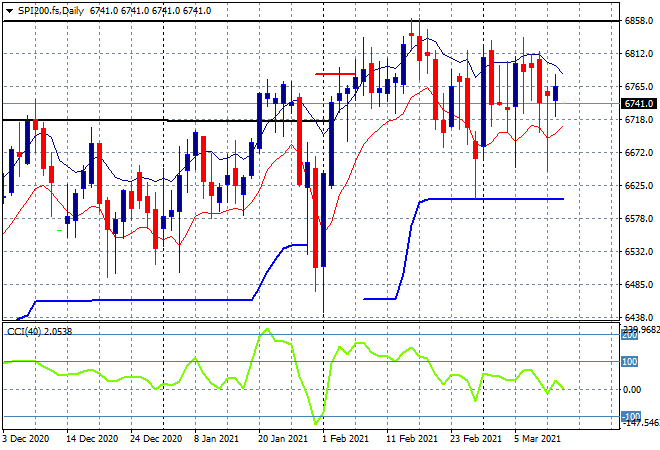Click the 8 Jan 2021 date label
The width and height of the screenshot is (660, 450).
click(x=216, y=439)
